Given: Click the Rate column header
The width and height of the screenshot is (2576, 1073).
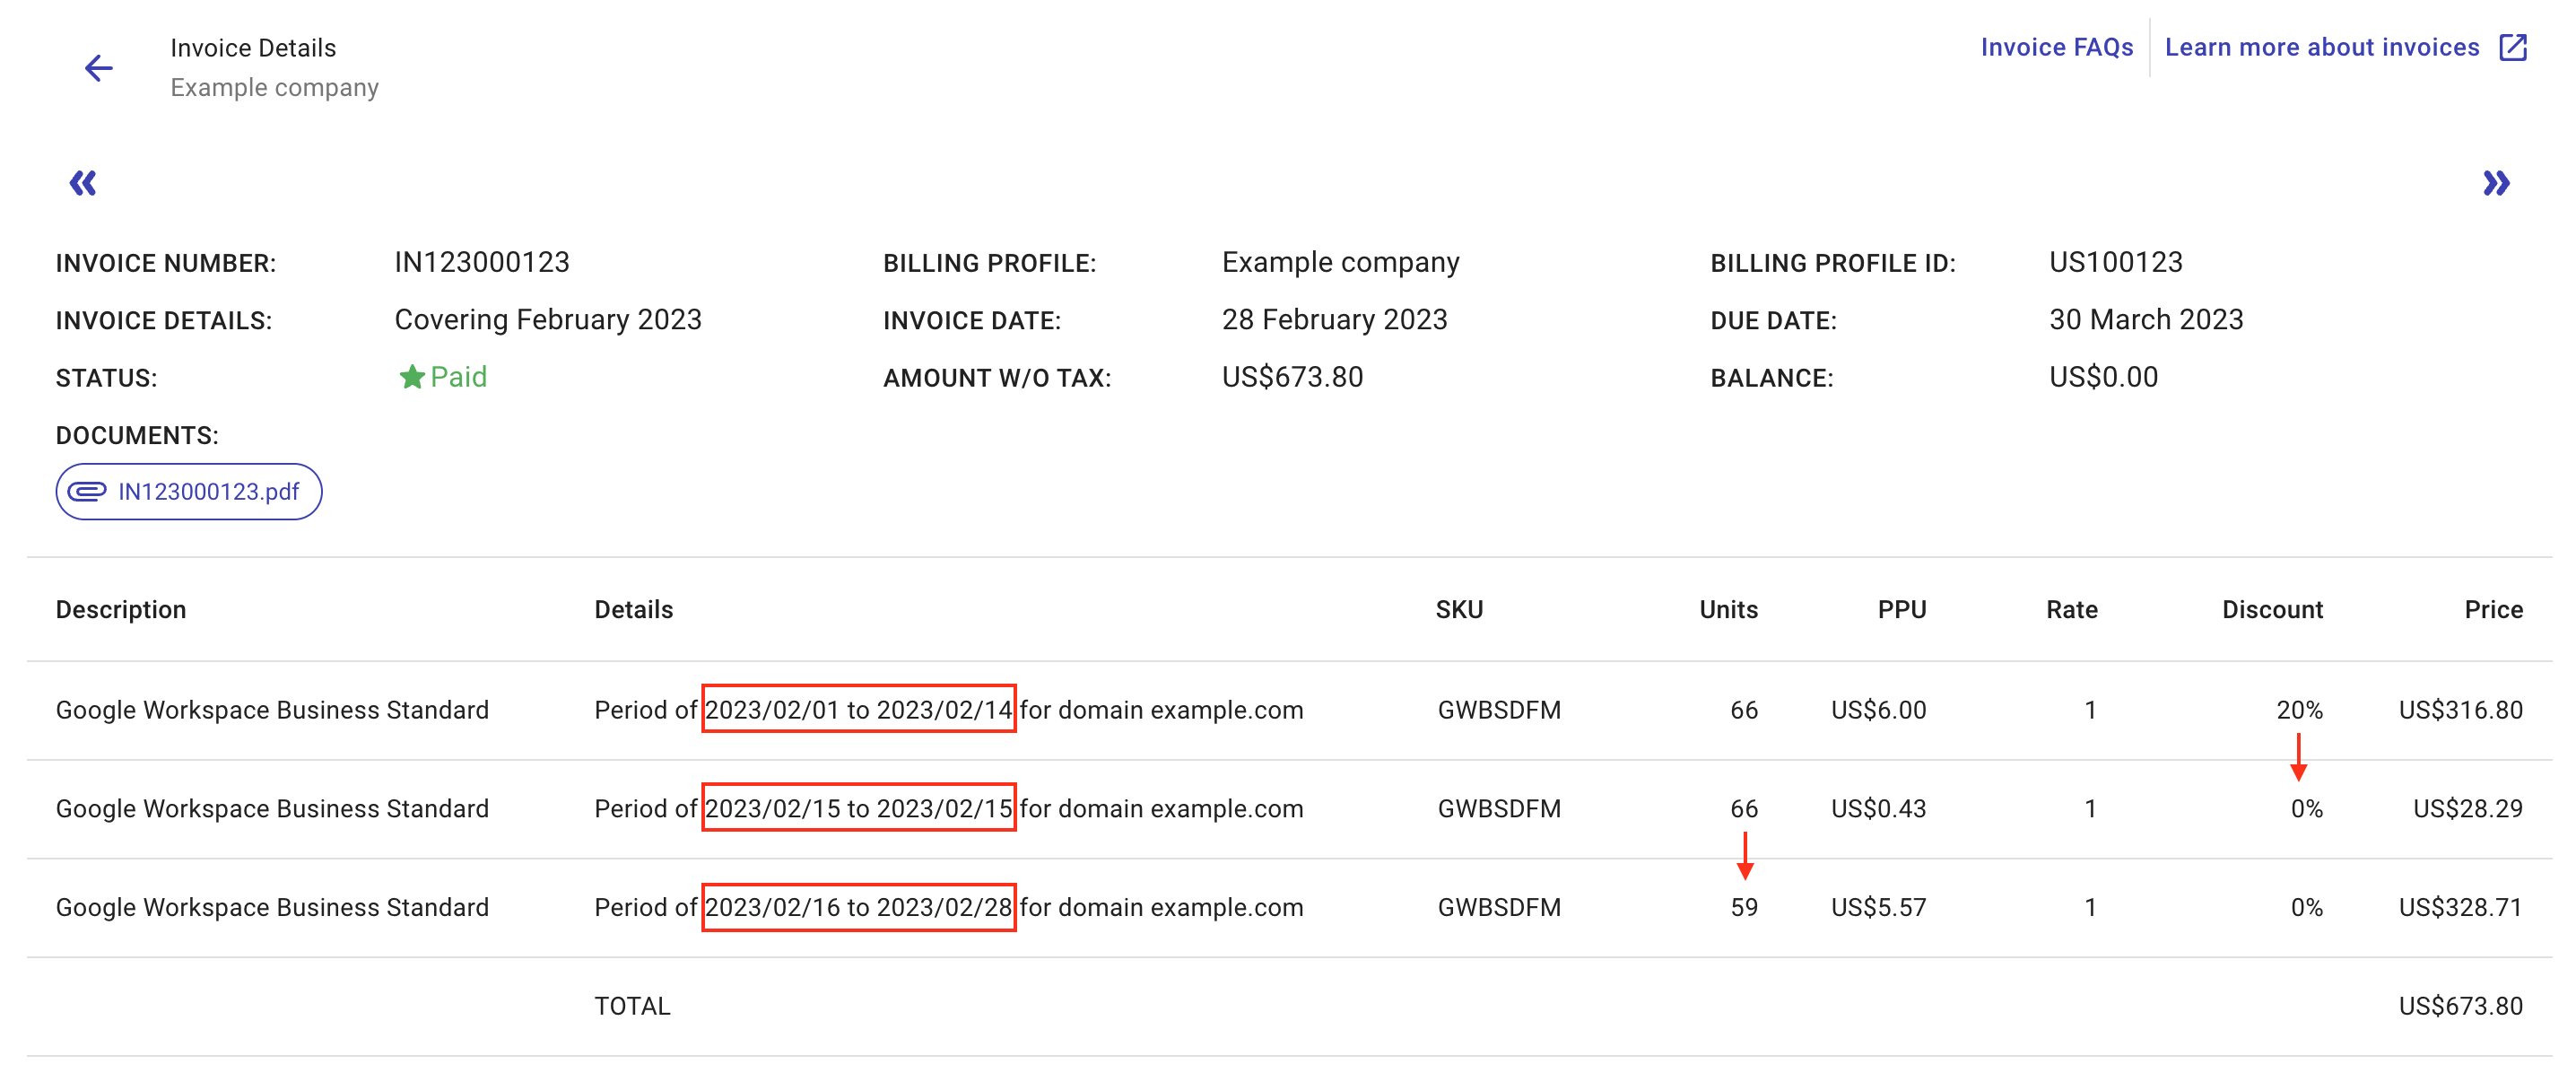Looking at the screenshot, I should [x=2072, y=609].
